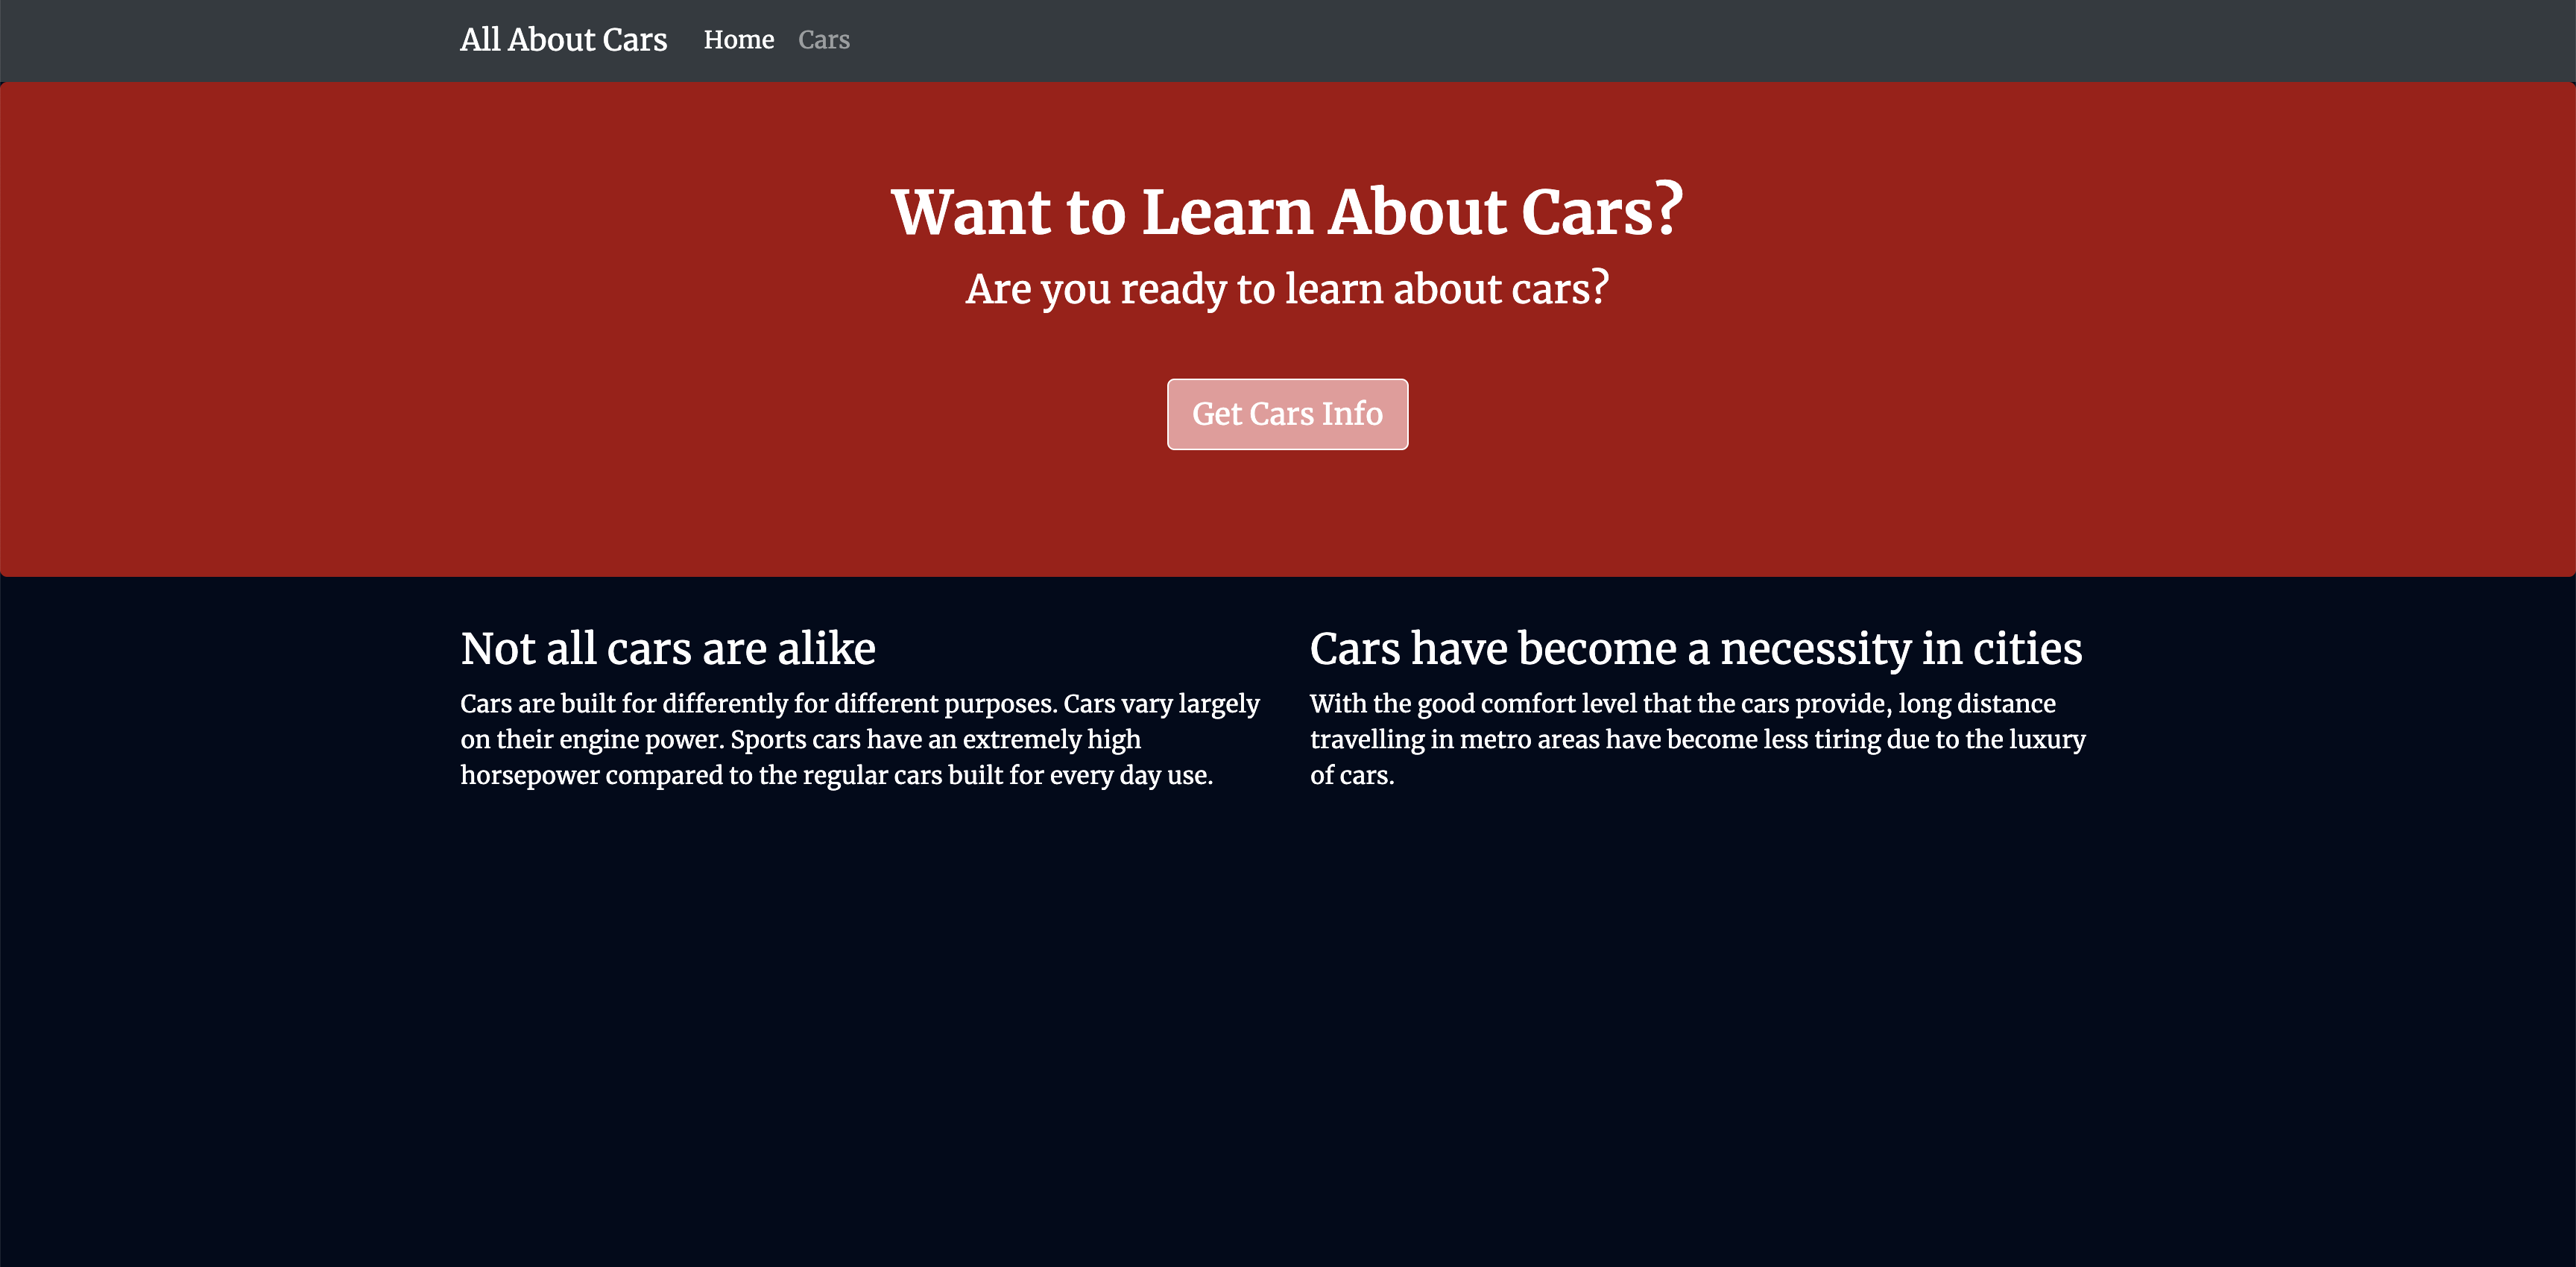This screenshot has width=2576, height=1267.
Task: Go to the Home nav item
Action: (739, 40)
